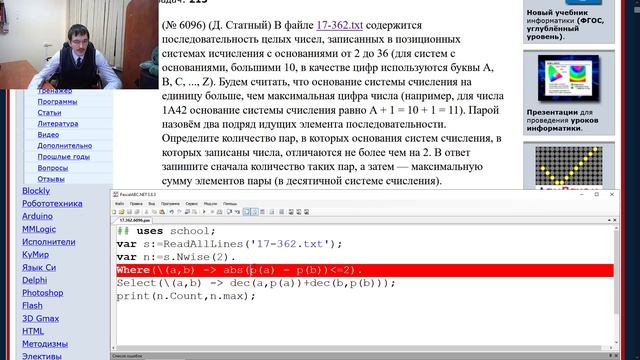This screenshot has width=640, height=360.
Task: Run the program with the play triangle icon
Action: tap(204, 212)
